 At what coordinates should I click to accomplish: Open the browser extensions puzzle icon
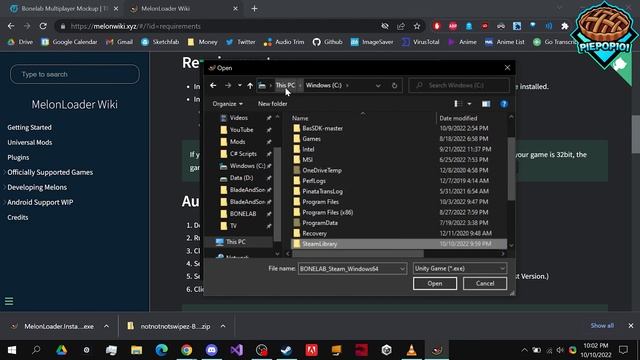tap(564, 26)
